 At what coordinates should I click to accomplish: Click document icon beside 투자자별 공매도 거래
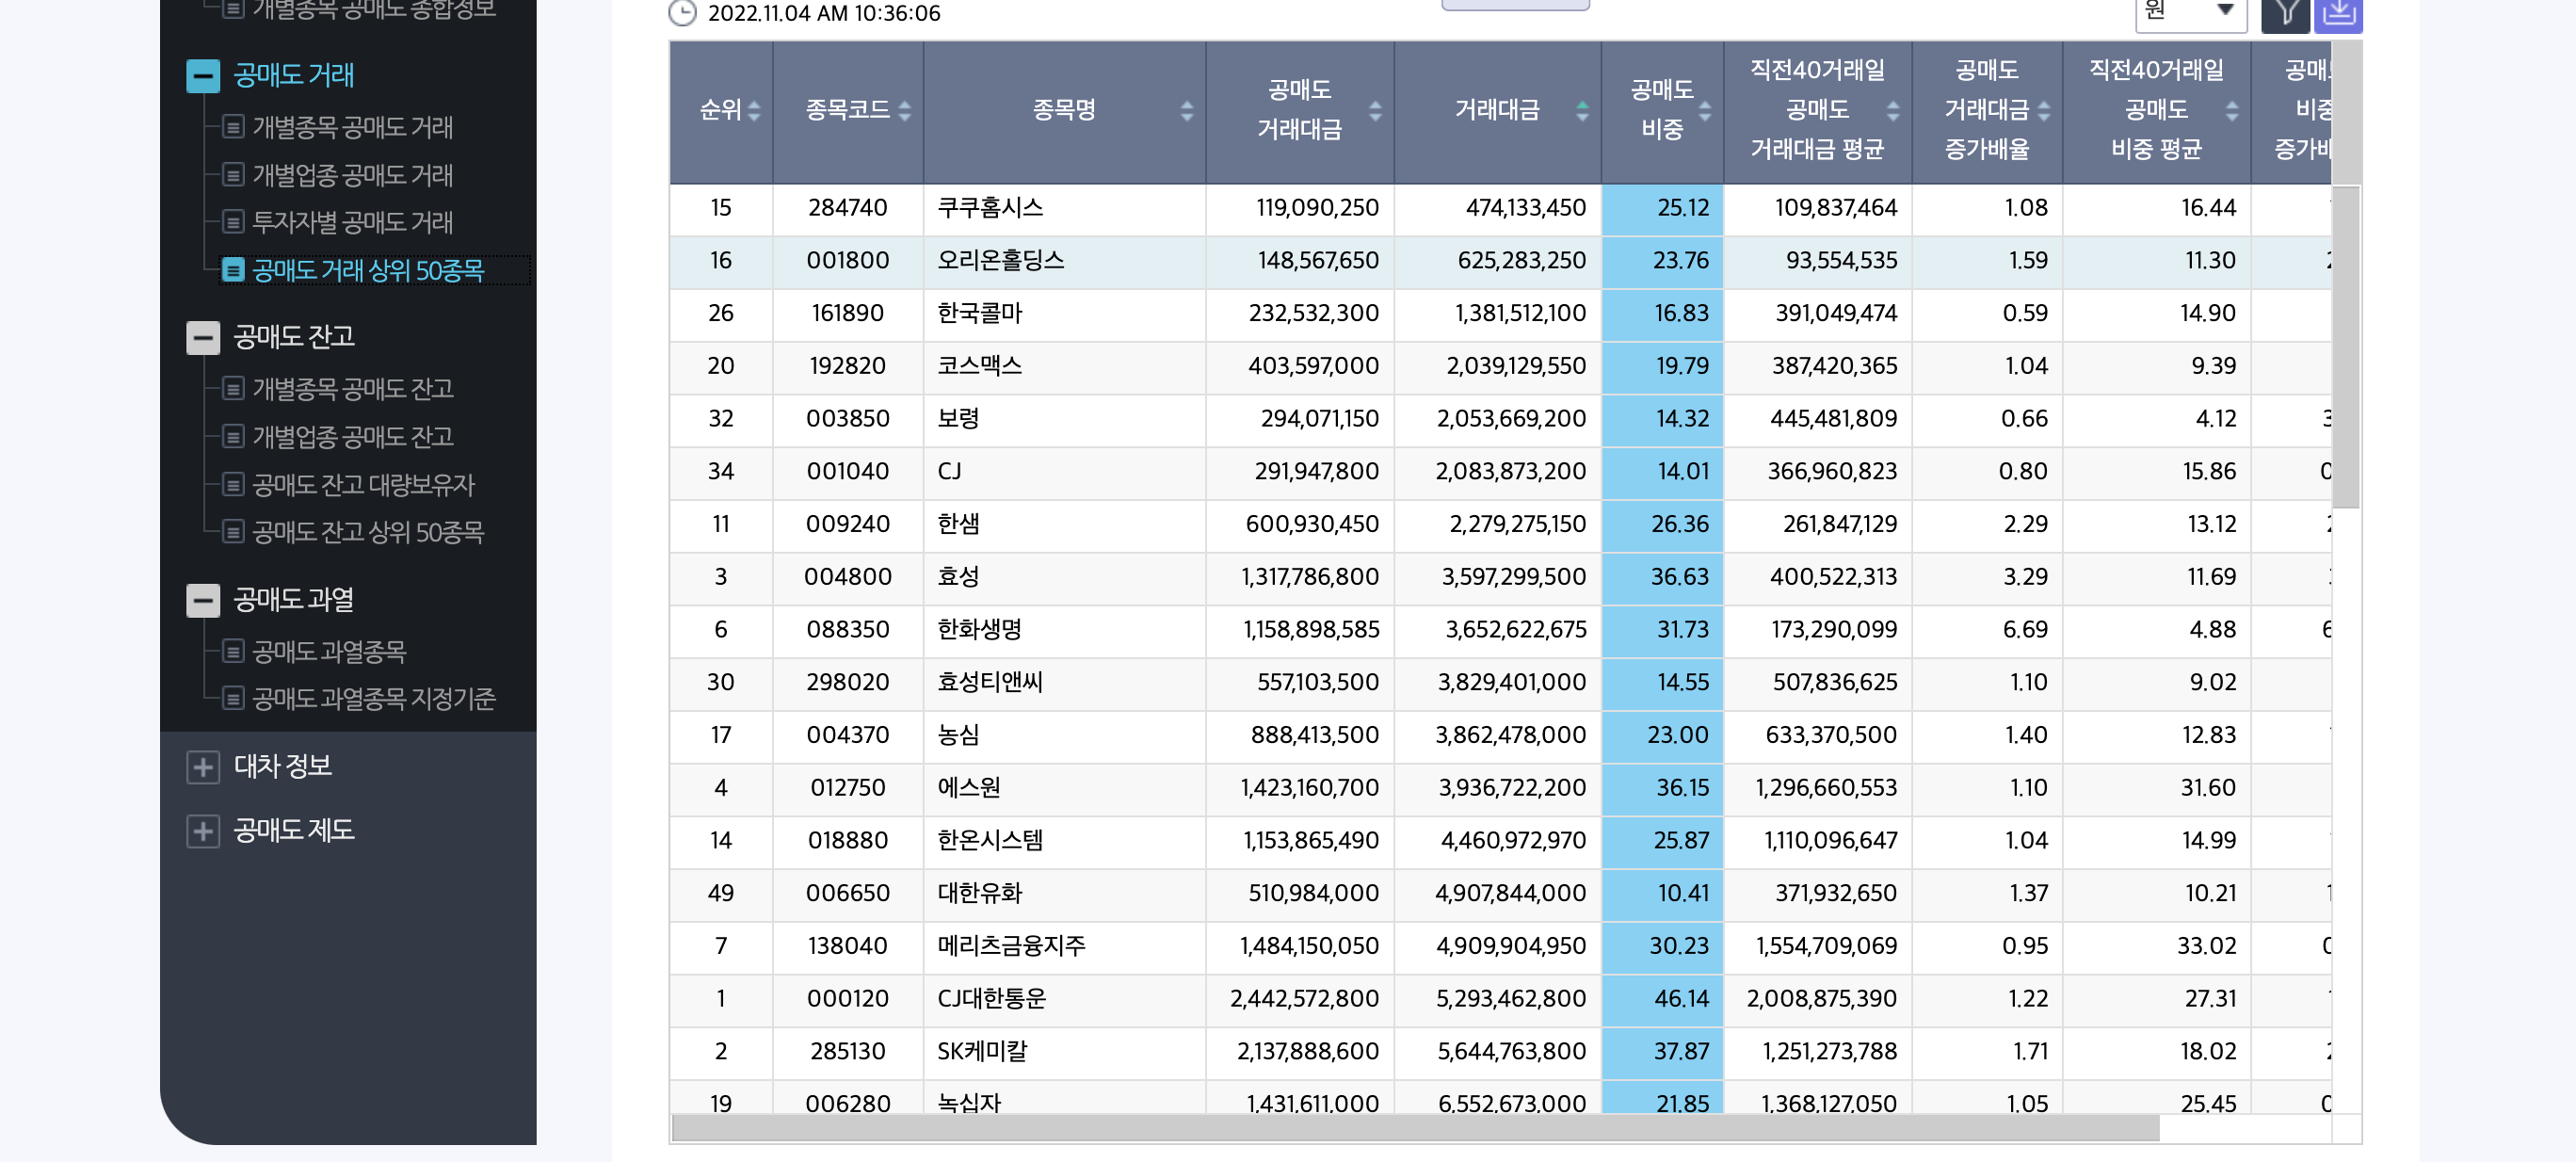click(233, 222)
